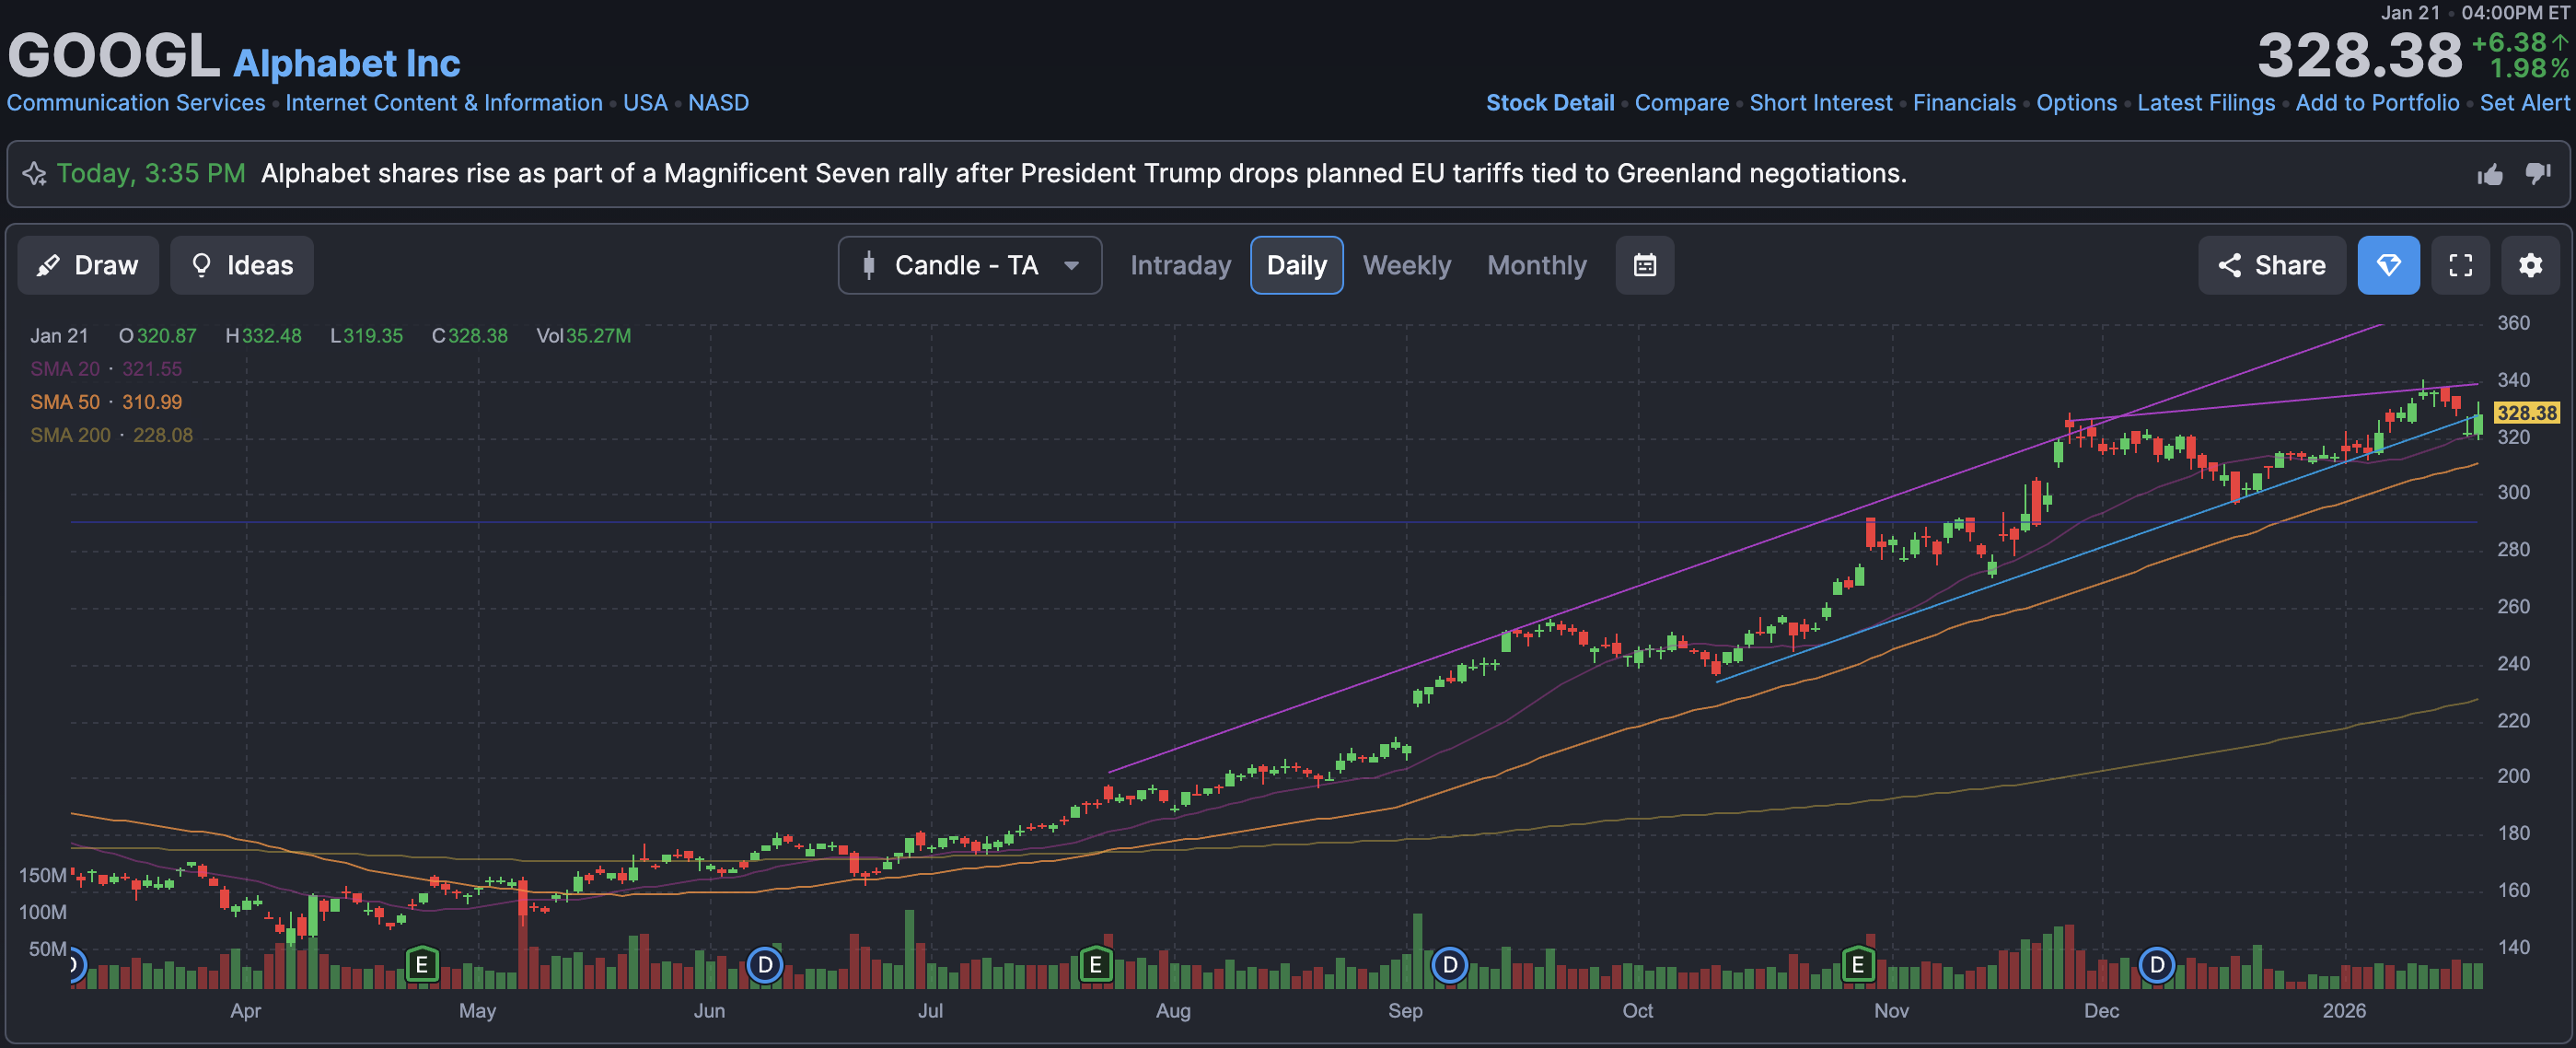Open the calendar date range picker
Screen dimensions: 2576x1048
click(1644, 265)
